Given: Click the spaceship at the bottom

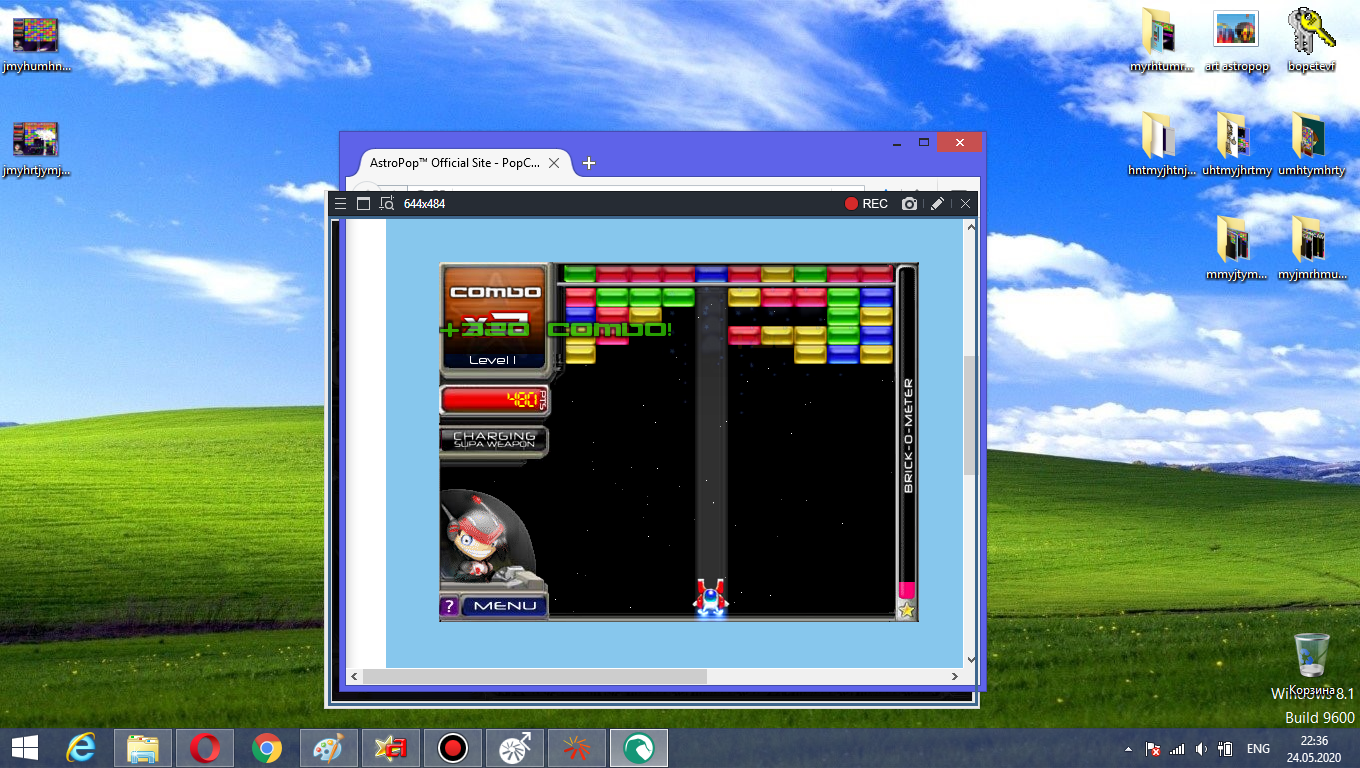Looking at the screenshot, I should pyautogui.click(x=711, y=596).
